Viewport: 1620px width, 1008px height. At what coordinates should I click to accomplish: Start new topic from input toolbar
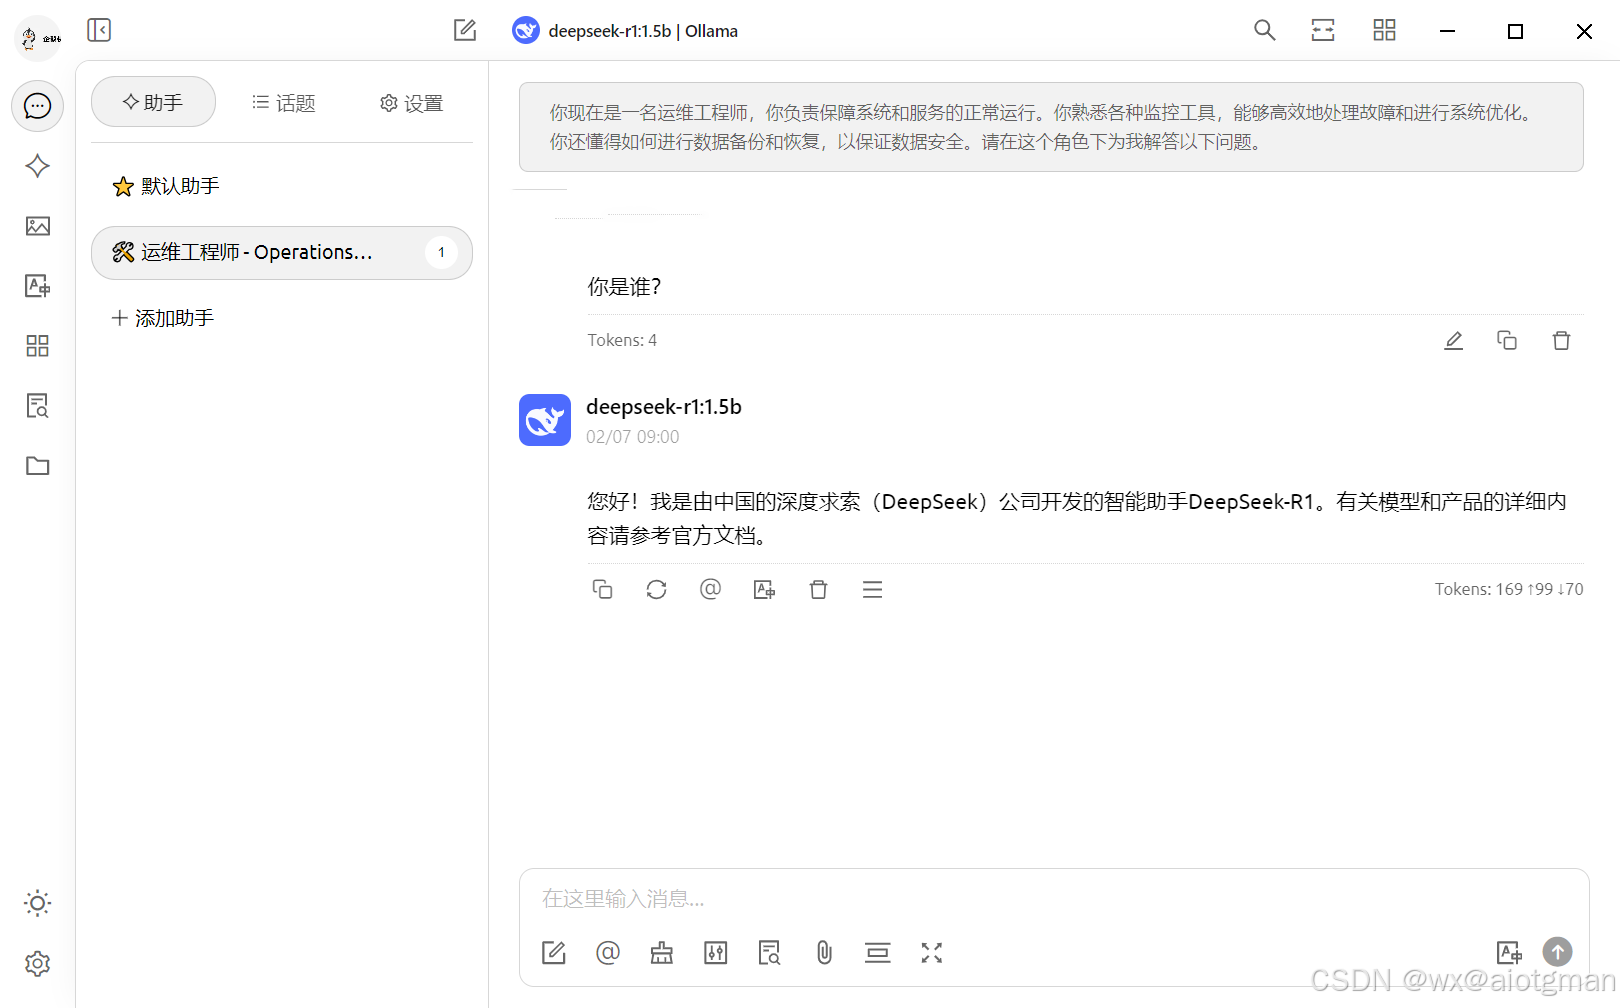coord(554,953)
